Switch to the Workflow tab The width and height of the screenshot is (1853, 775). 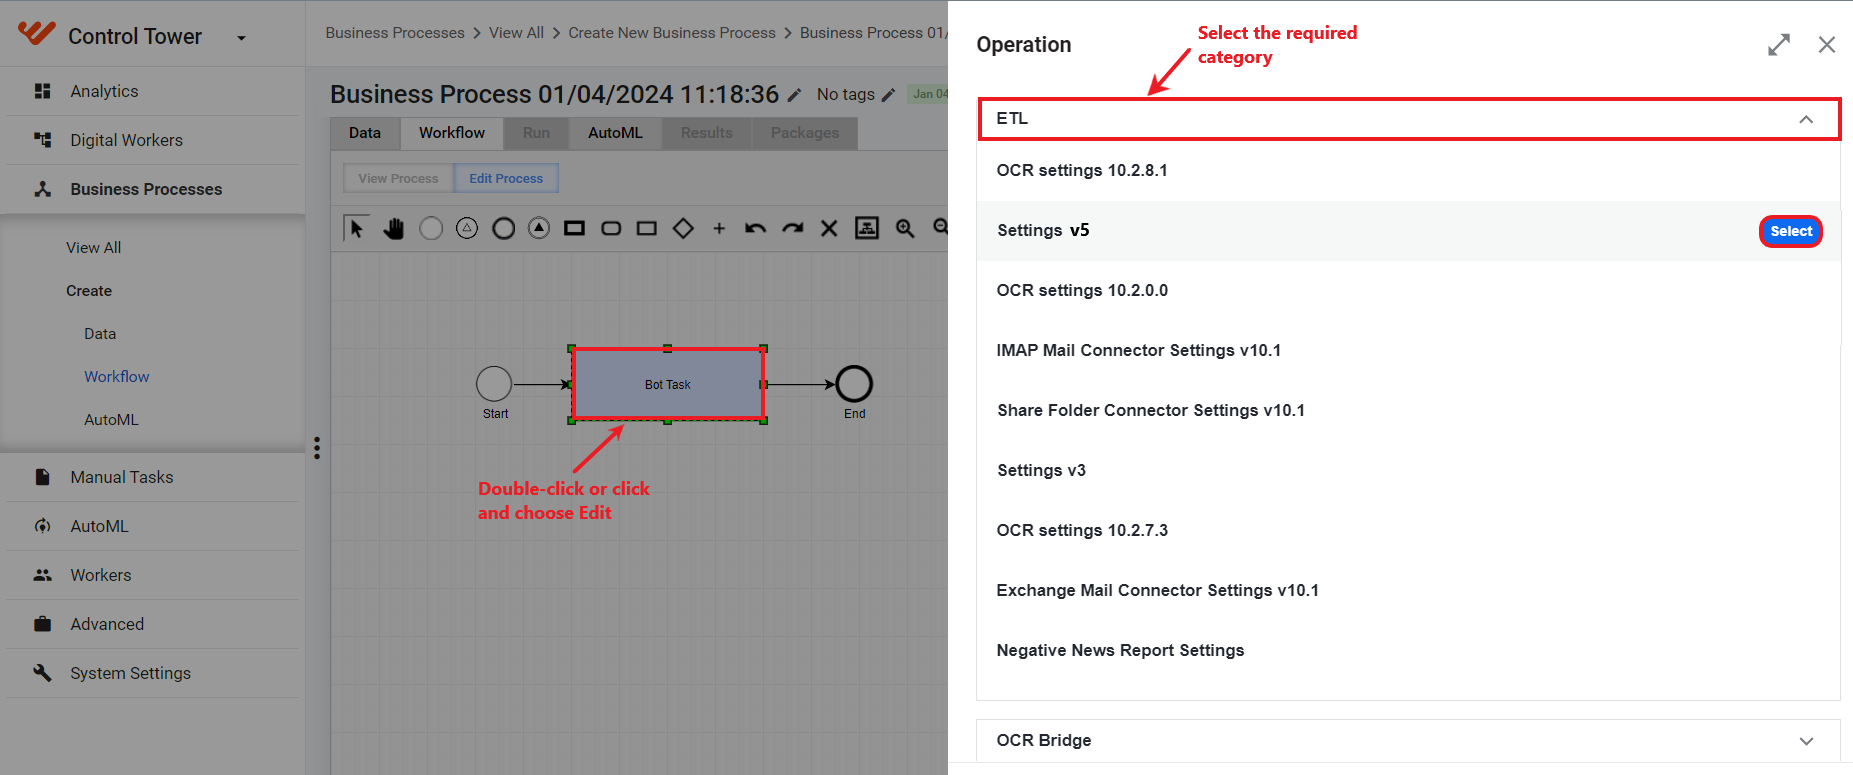(452, 133)
